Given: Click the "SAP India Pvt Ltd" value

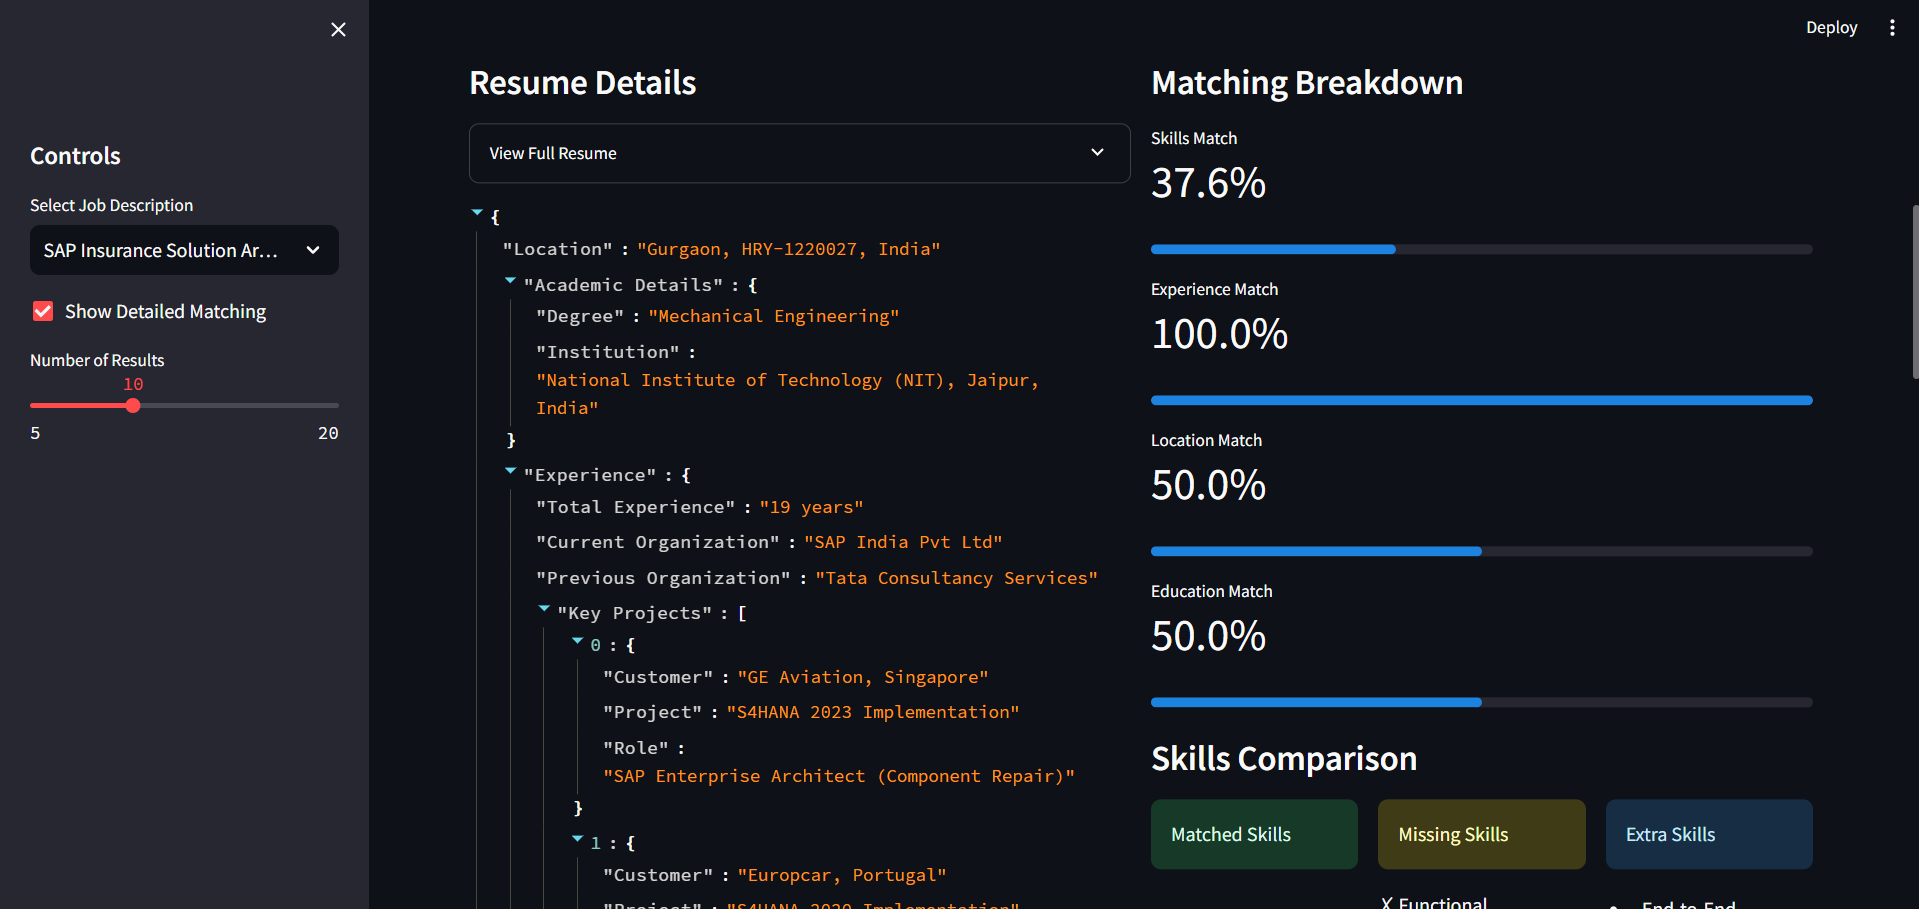Looking at the screenshot, I should (903, 542).
